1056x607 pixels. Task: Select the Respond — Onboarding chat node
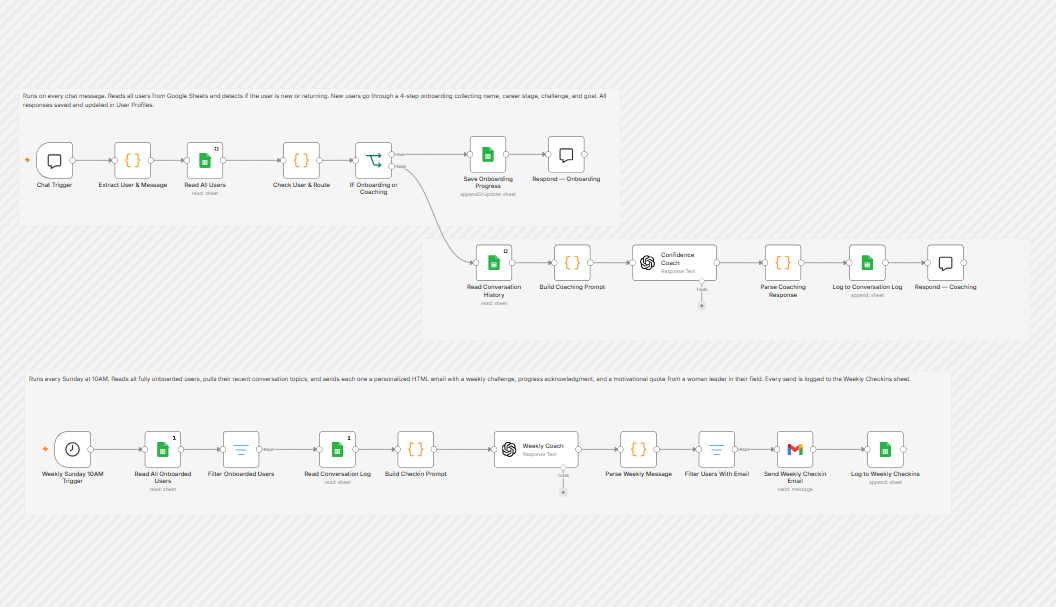click(566, 154)
